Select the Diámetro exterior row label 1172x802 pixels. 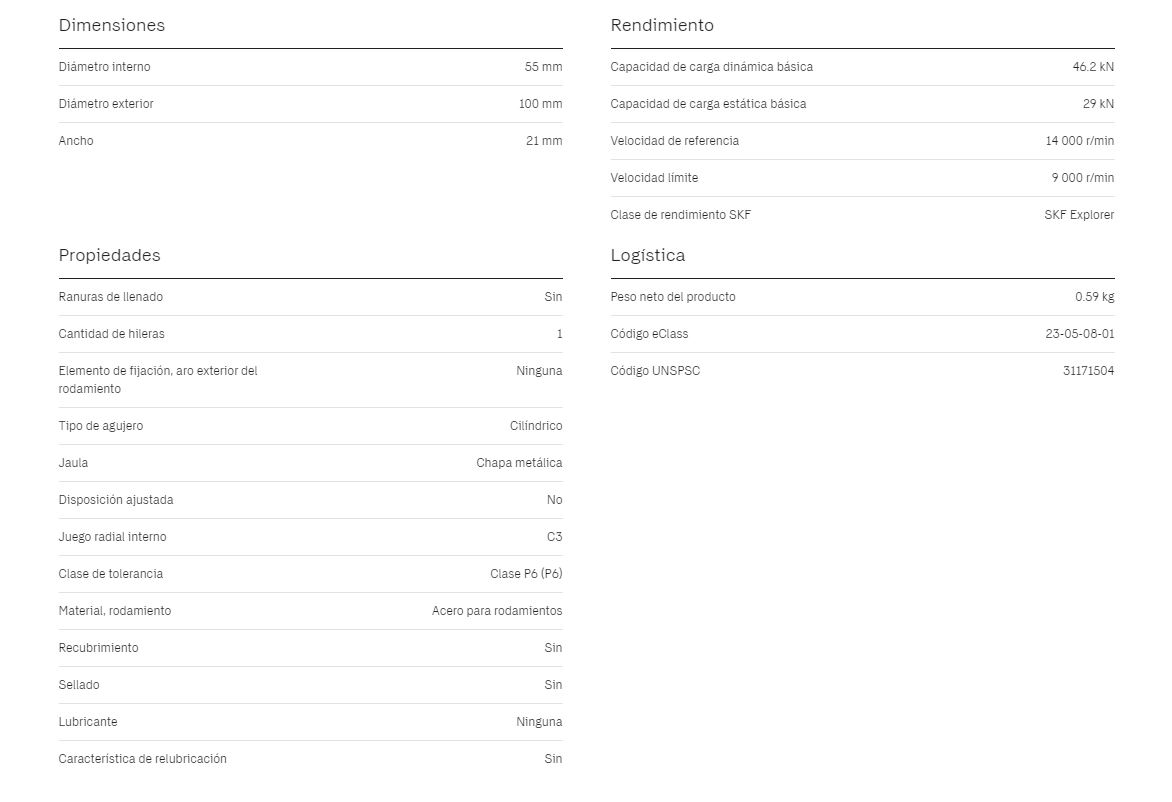tap(105, 104)
